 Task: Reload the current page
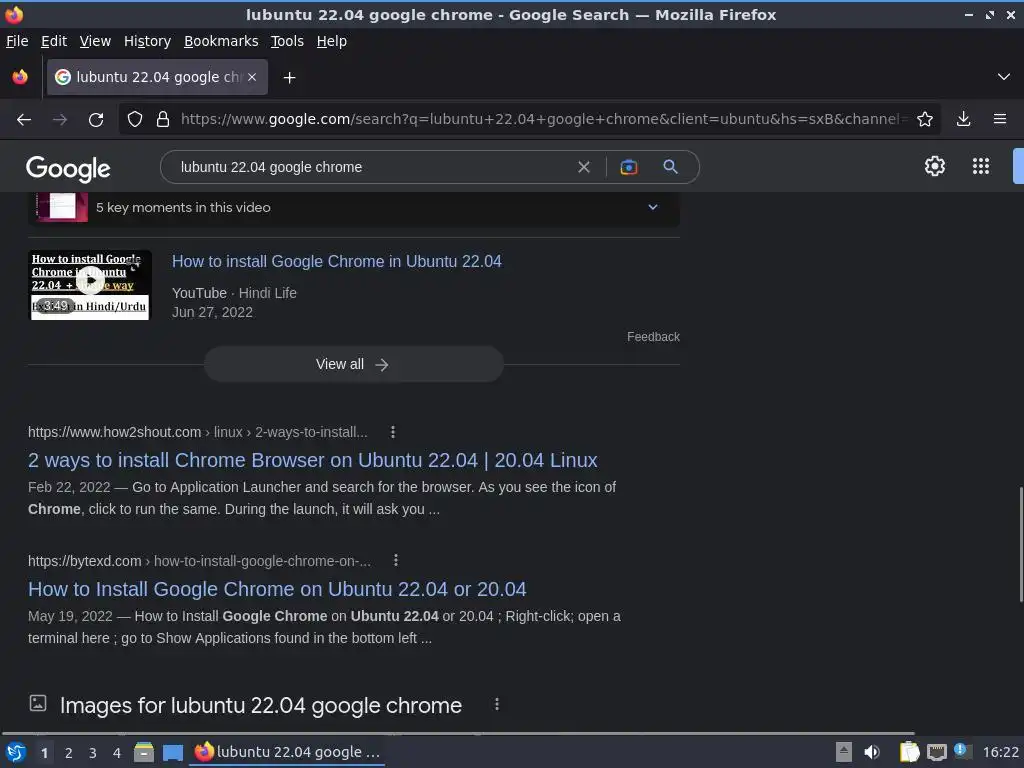(x=96, y=120)
